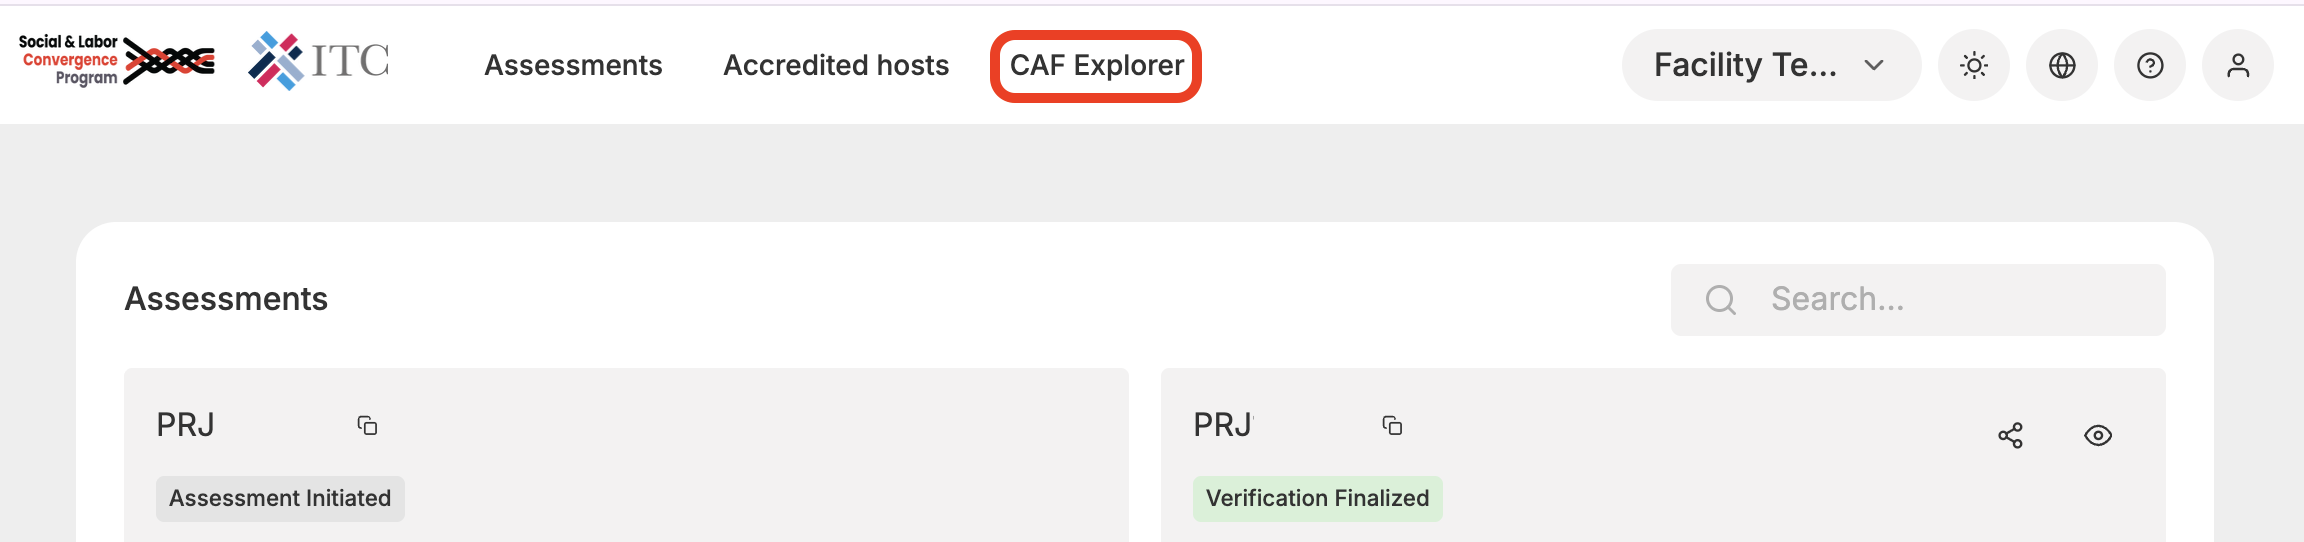2304x542 pixels.
Task: Expand the Facility Te... account dropdown
Action: click(x=1770, y=66)
